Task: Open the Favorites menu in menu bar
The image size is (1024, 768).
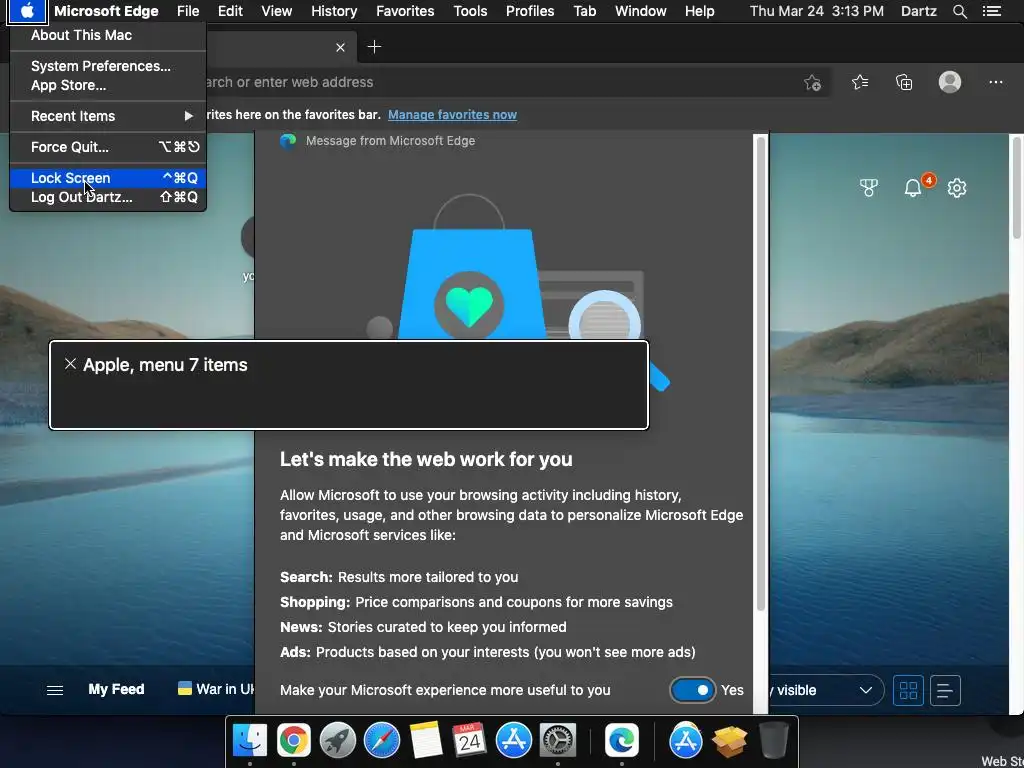Action: pyautogui.click(x=405, y=11)
